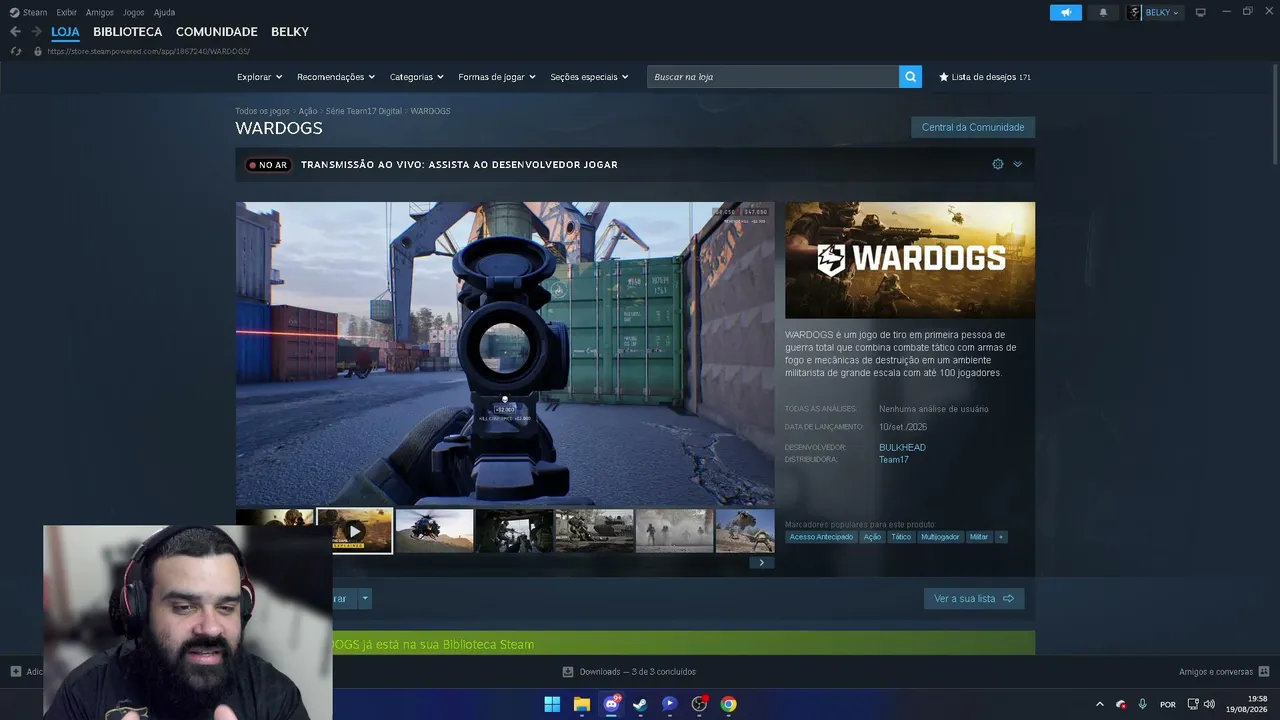Screen dimensions: 1280x720
Task: Reload the store page
Action: pos(15,51)
